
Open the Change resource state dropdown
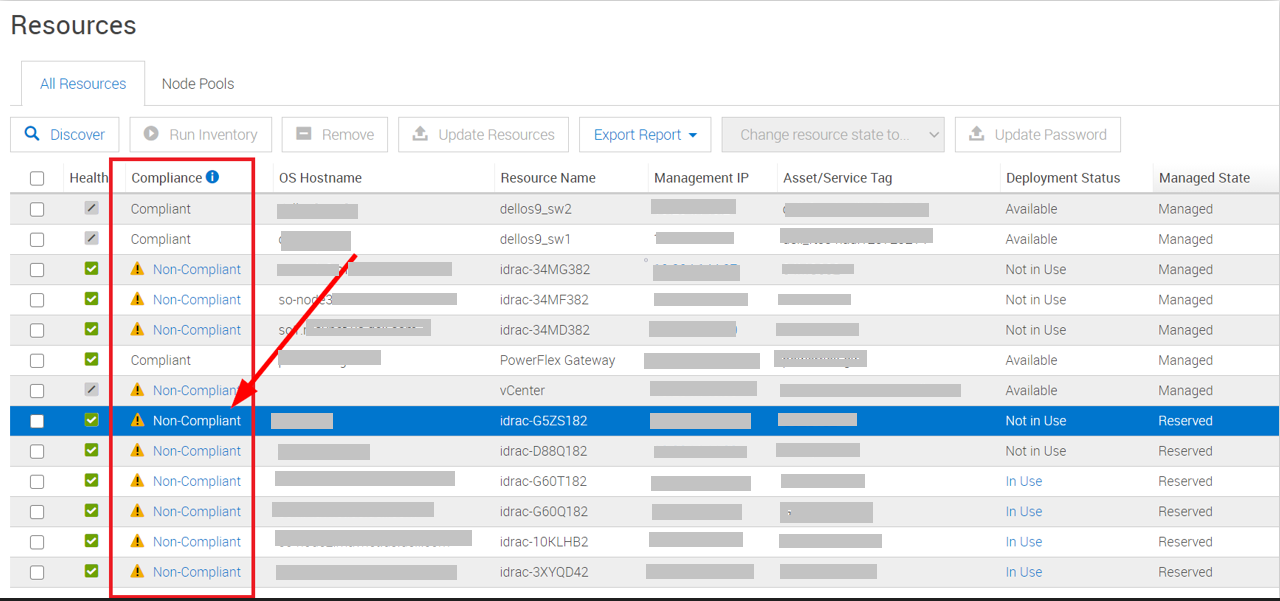pos(832,134)
